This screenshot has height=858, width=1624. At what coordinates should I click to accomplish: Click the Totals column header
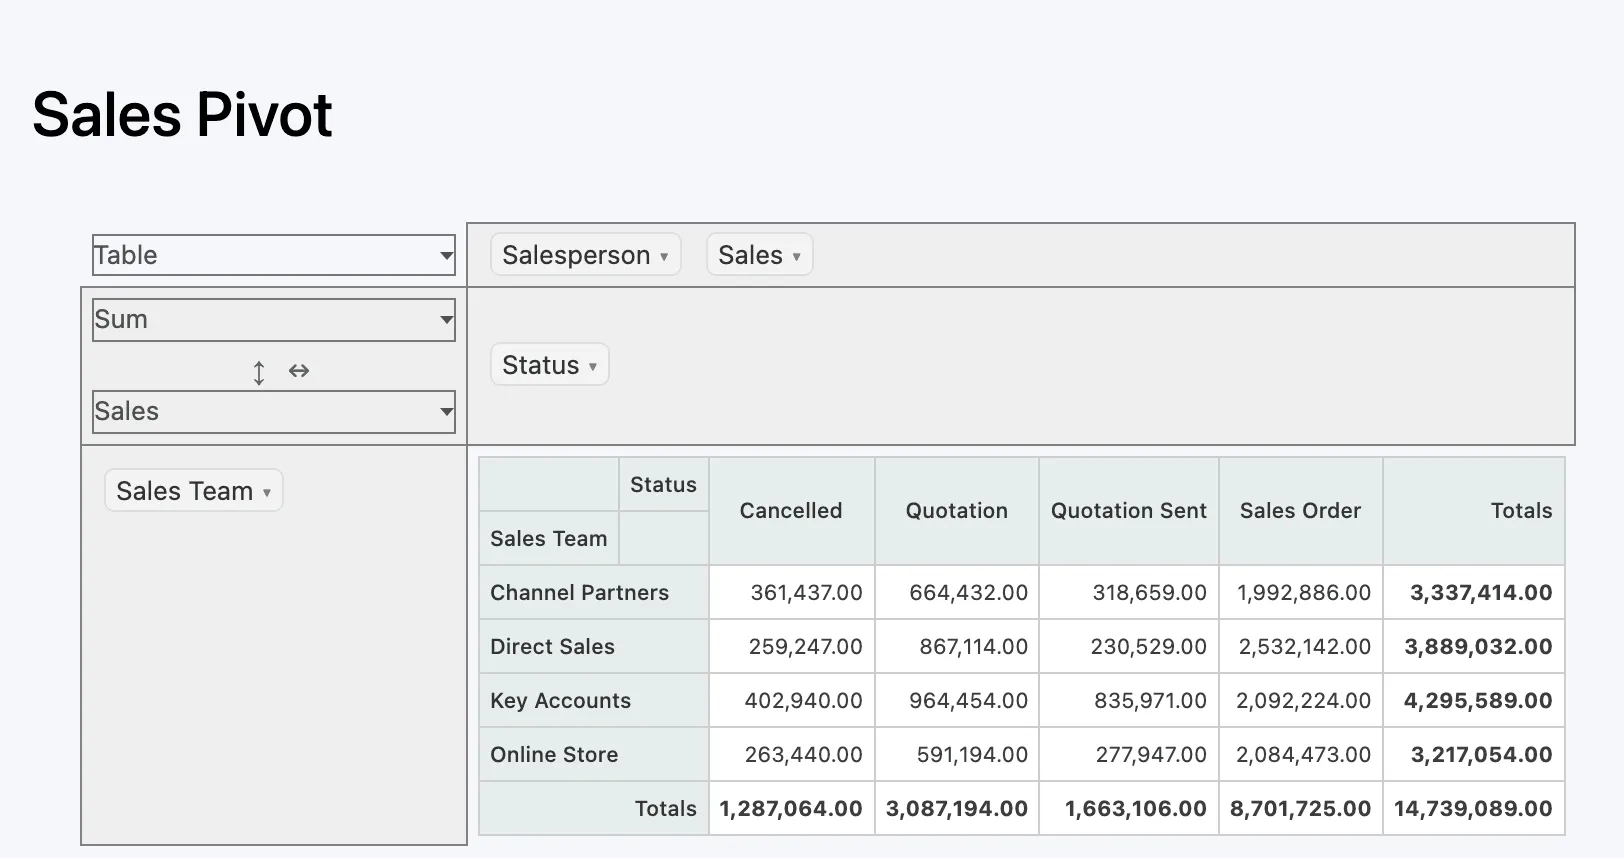coord(1474,511)
